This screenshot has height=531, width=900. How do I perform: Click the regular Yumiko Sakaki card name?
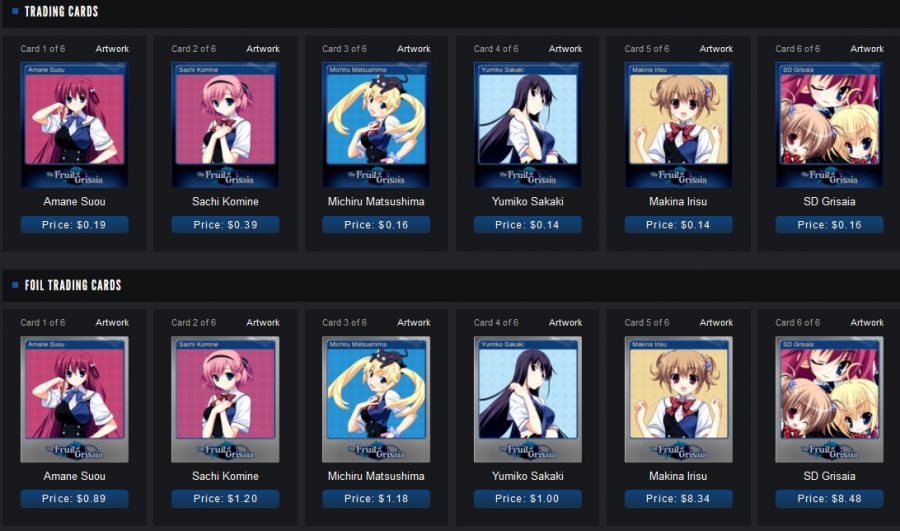527,201
